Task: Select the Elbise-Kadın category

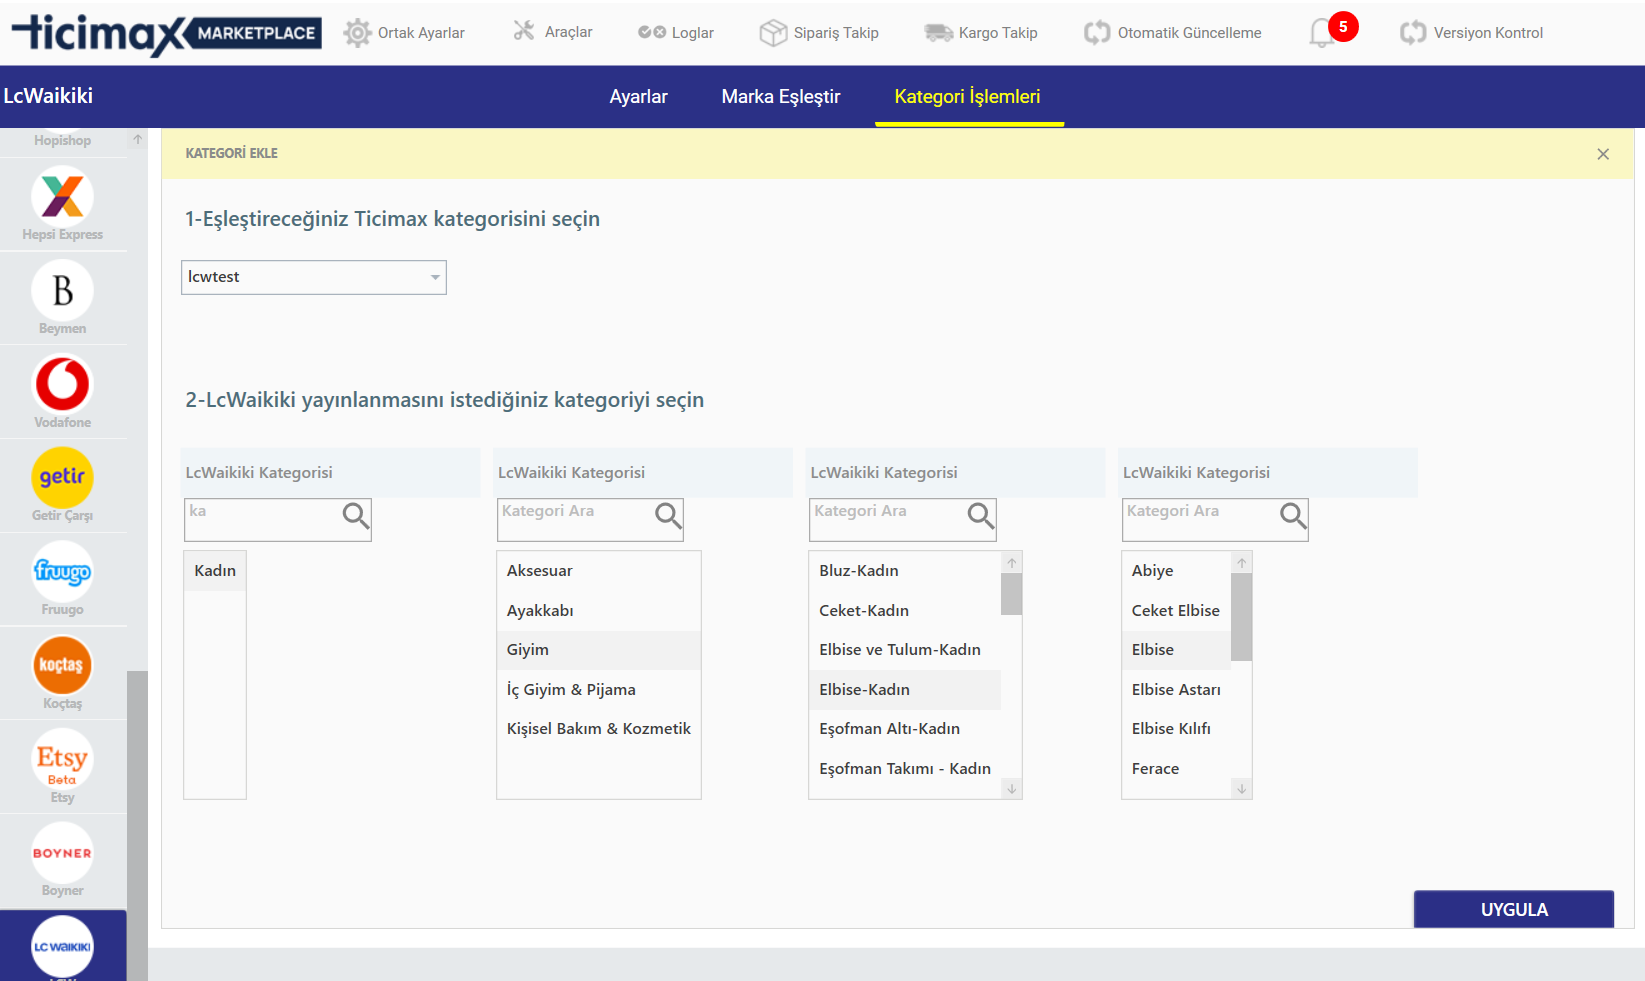Action: [905, 690]
